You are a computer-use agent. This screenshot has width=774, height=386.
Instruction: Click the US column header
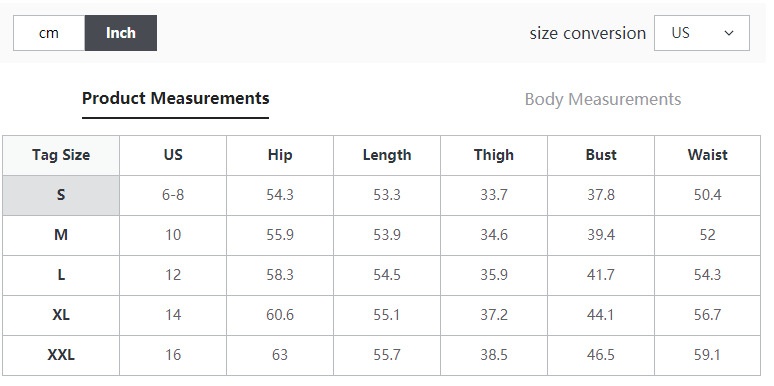click(x=173, y=155)
